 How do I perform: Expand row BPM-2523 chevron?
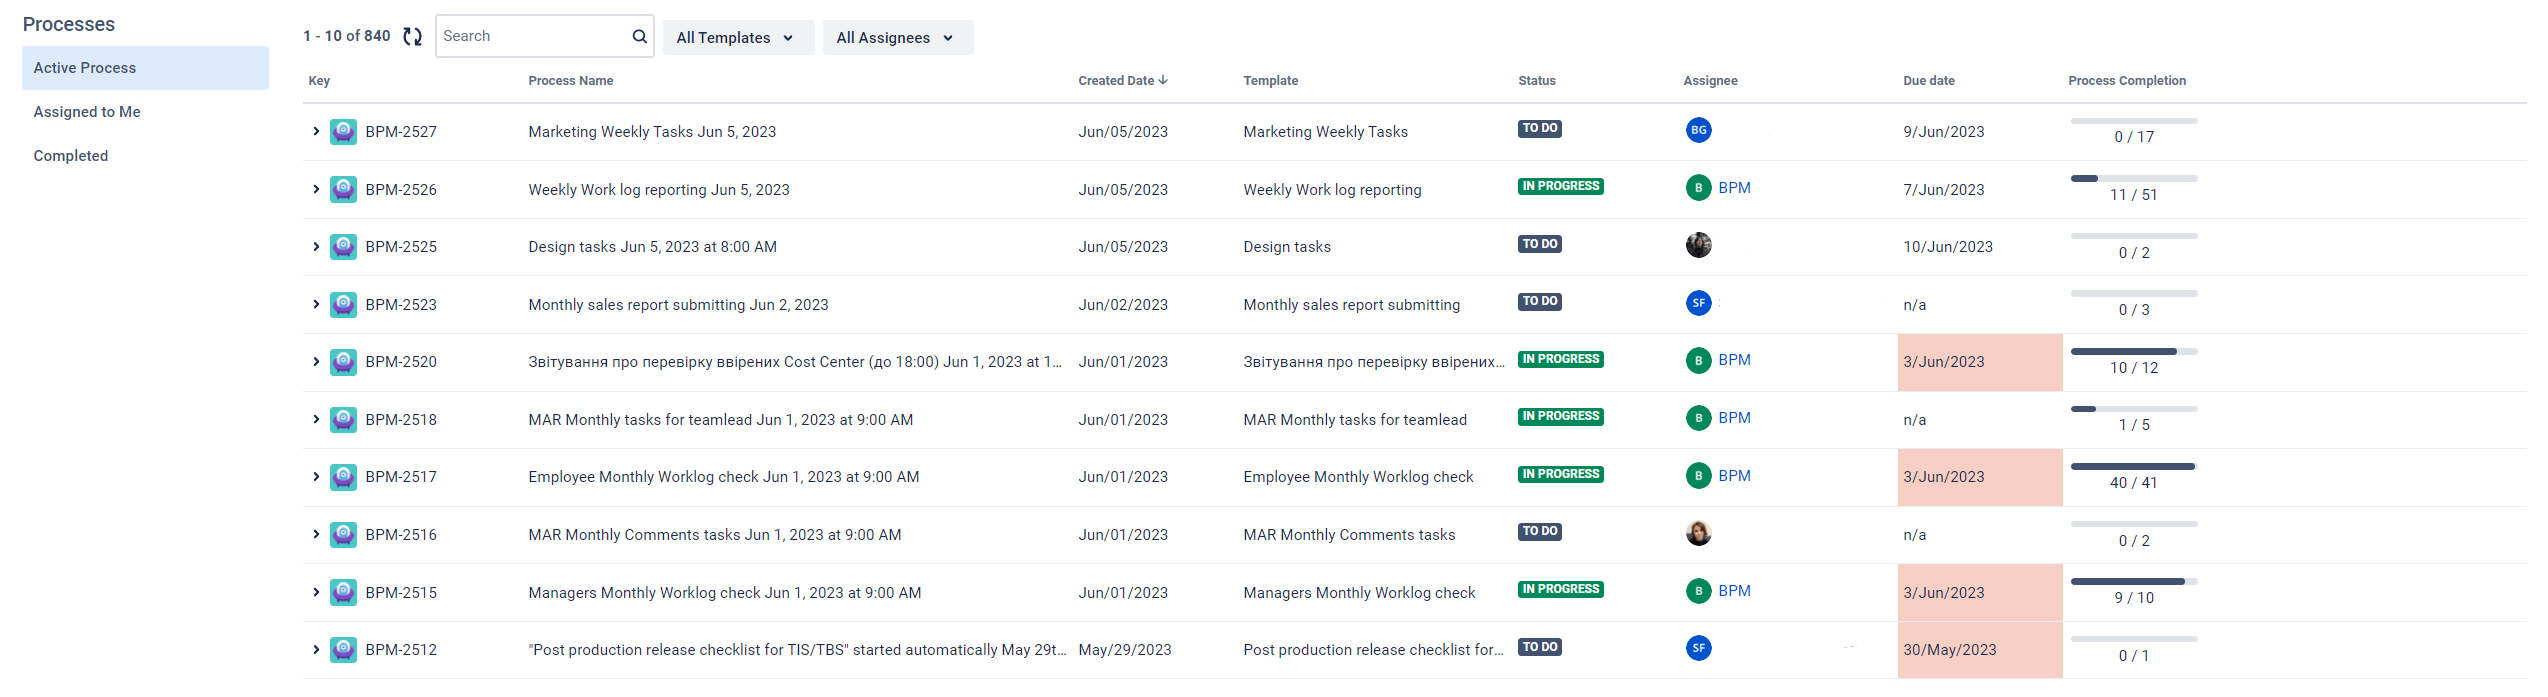(x=316, y=304)
